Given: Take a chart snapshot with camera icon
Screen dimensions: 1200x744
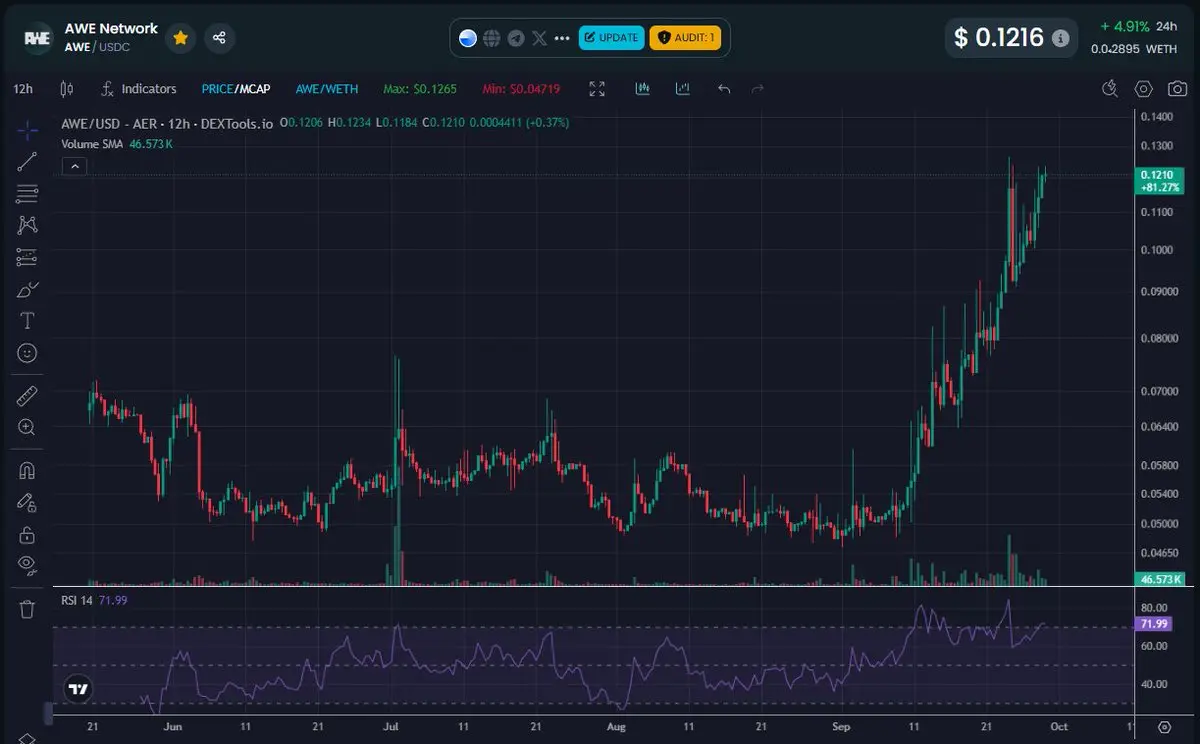Looking at the screenshot, I should tap(1177, 89).
